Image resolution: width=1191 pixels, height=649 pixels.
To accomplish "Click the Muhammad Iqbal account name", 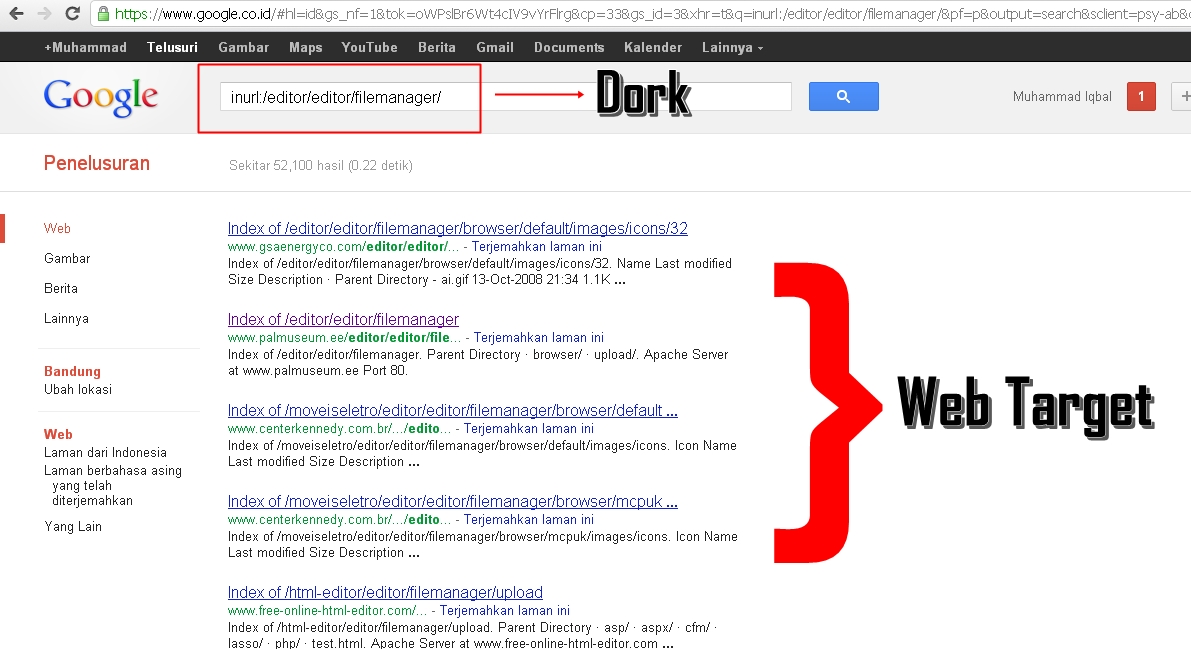I will [1062, 97].
